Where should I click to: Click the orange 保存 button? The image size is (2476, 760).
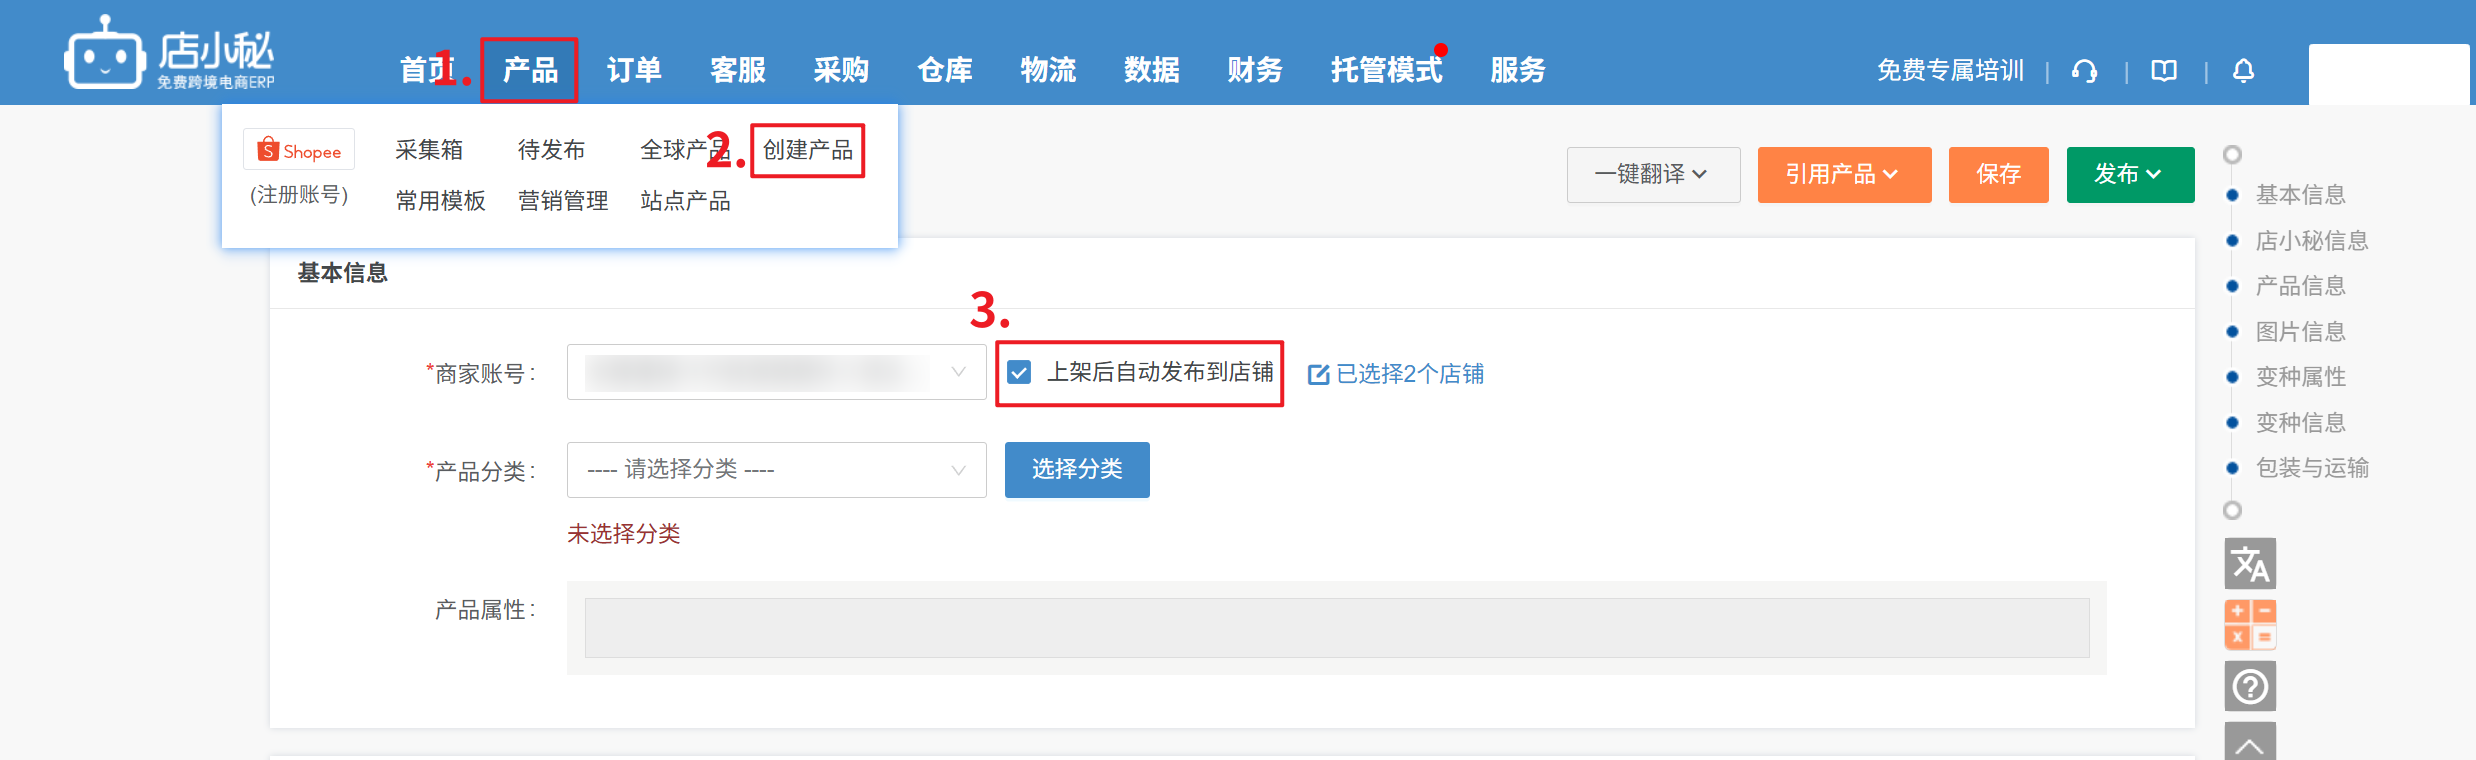[1998, 175]
